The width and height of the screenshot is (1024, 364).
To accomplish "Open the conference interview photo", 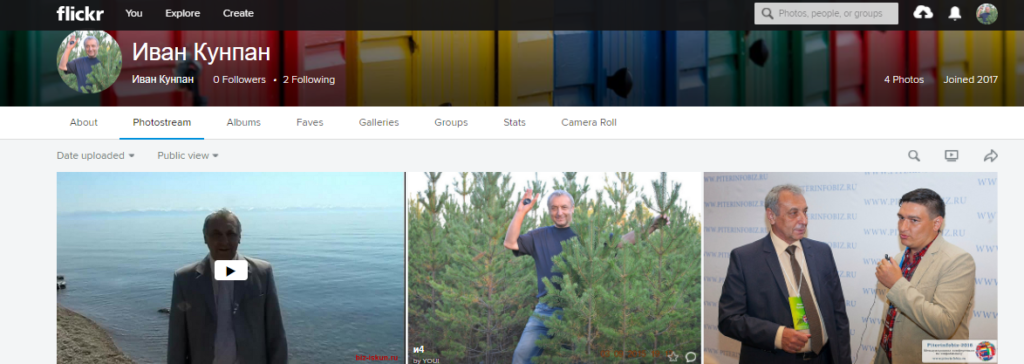I will [850, 268].
